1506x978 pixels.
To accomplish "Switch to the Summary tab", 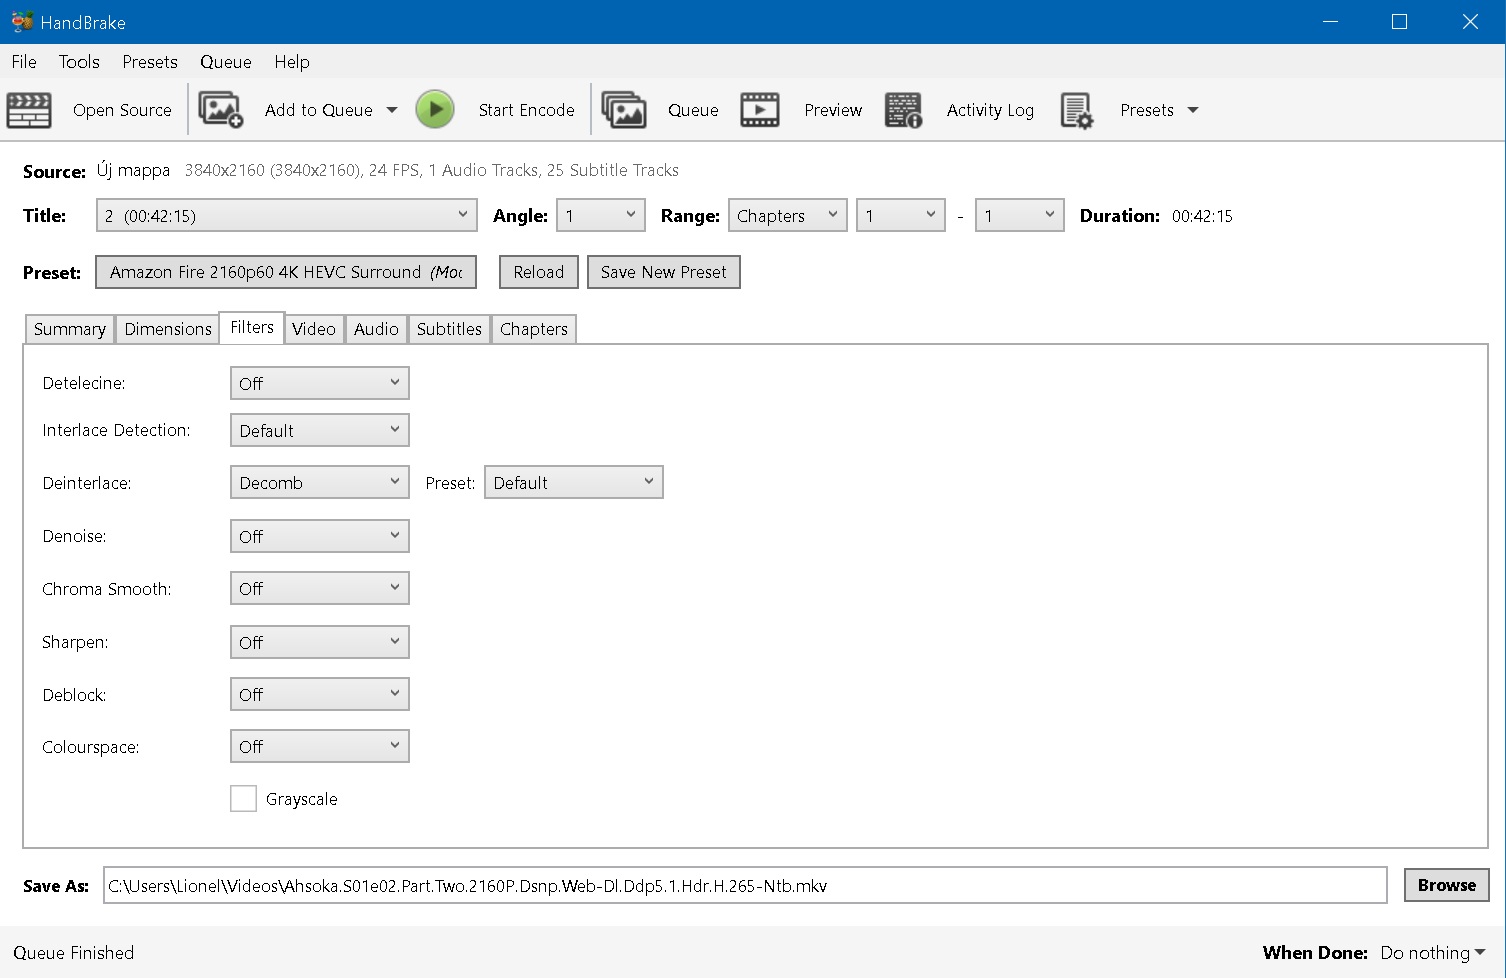I will (69, 329).
